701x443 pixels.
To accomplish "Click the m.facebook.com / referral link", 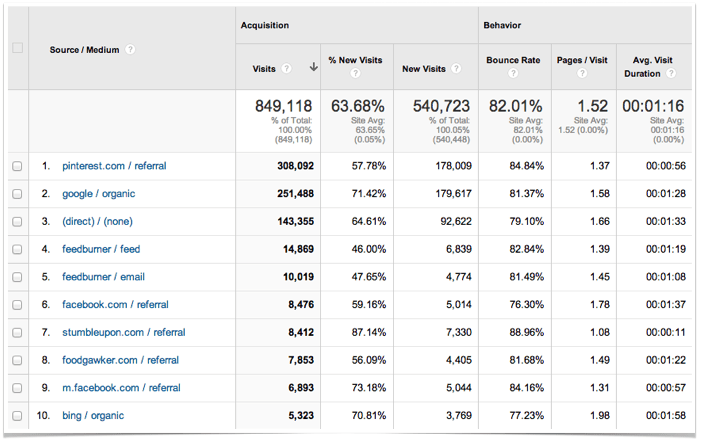I will [121, 387].
